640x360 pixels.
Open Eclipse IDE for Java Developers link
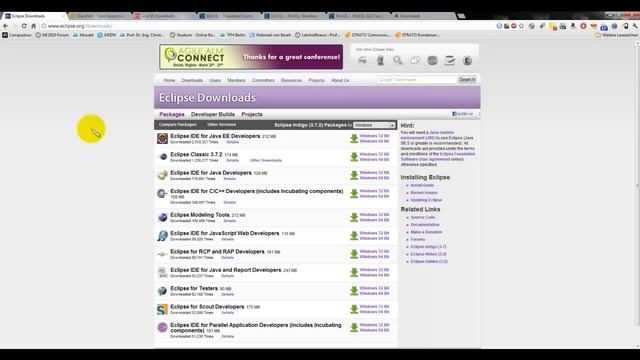coord(211,173)
